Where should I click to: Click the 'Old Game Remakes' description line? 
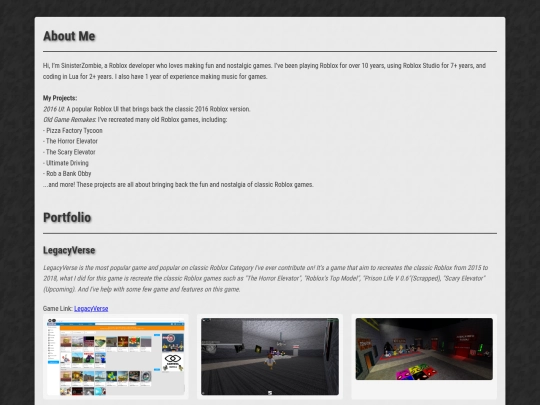[x=135, y=120]
